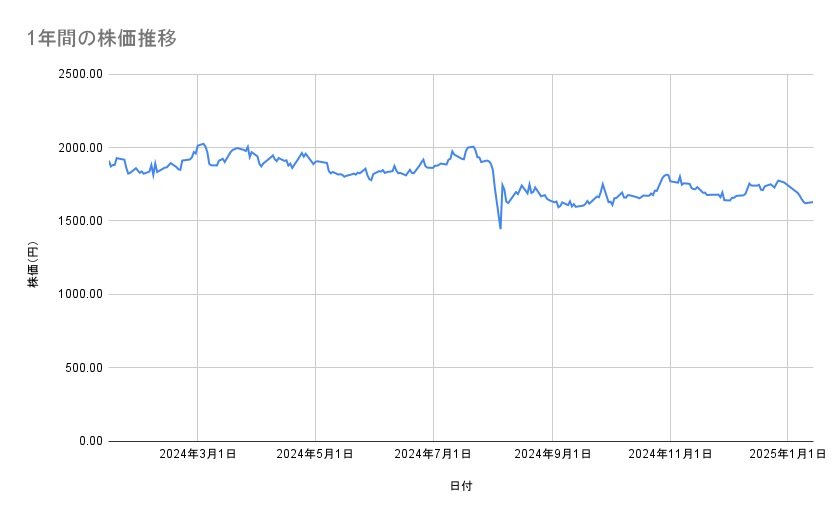Click the lowest dip of the price line
The height and width of the screenshot is (519, 839).
pos(500,228)
